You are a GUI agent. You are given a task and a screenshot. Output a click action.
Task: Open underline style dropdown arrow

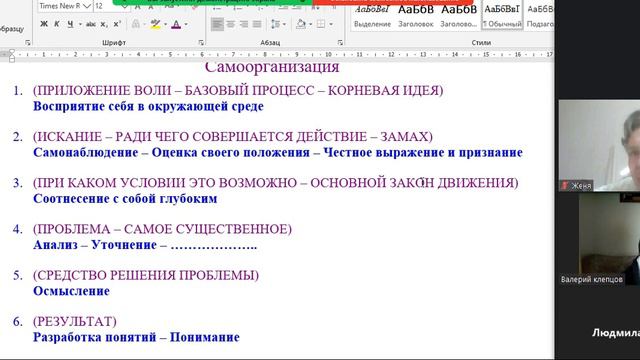80,24
